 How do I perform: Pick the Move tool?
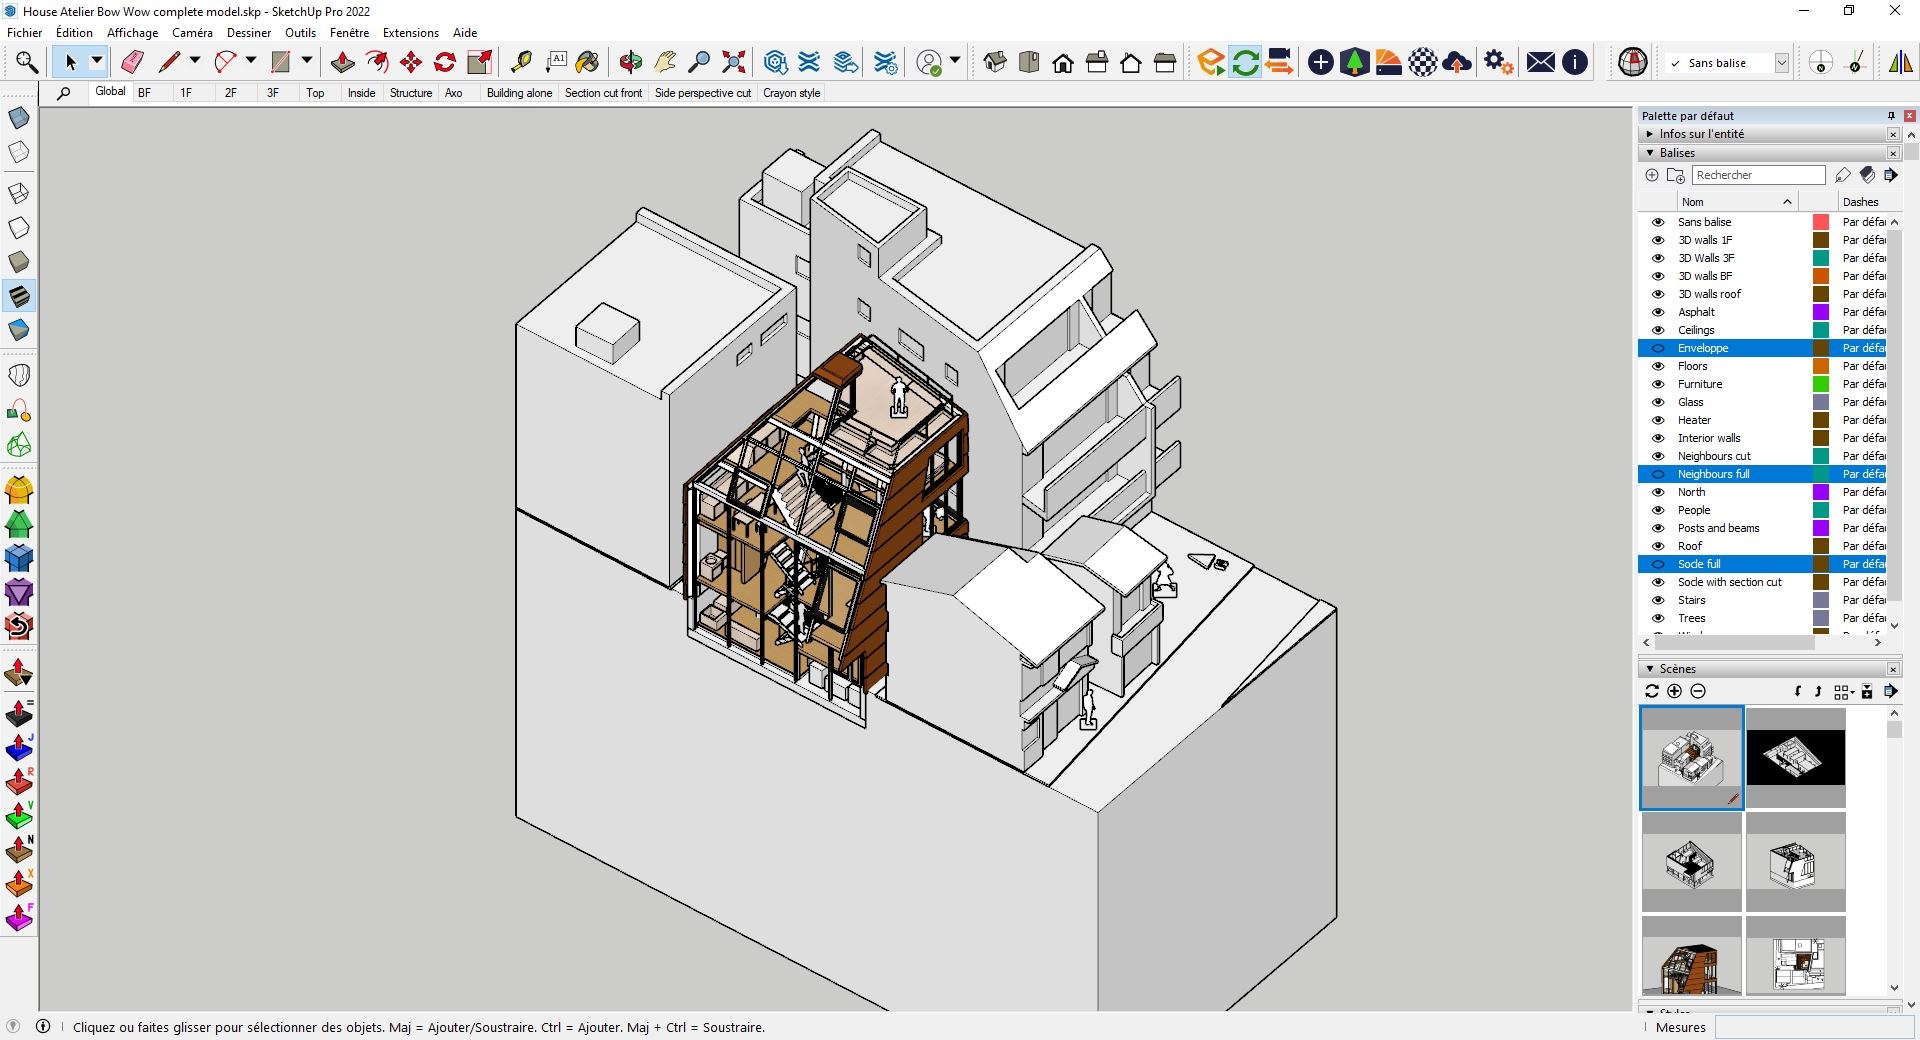pyautogui.click(x=411, y=62)
